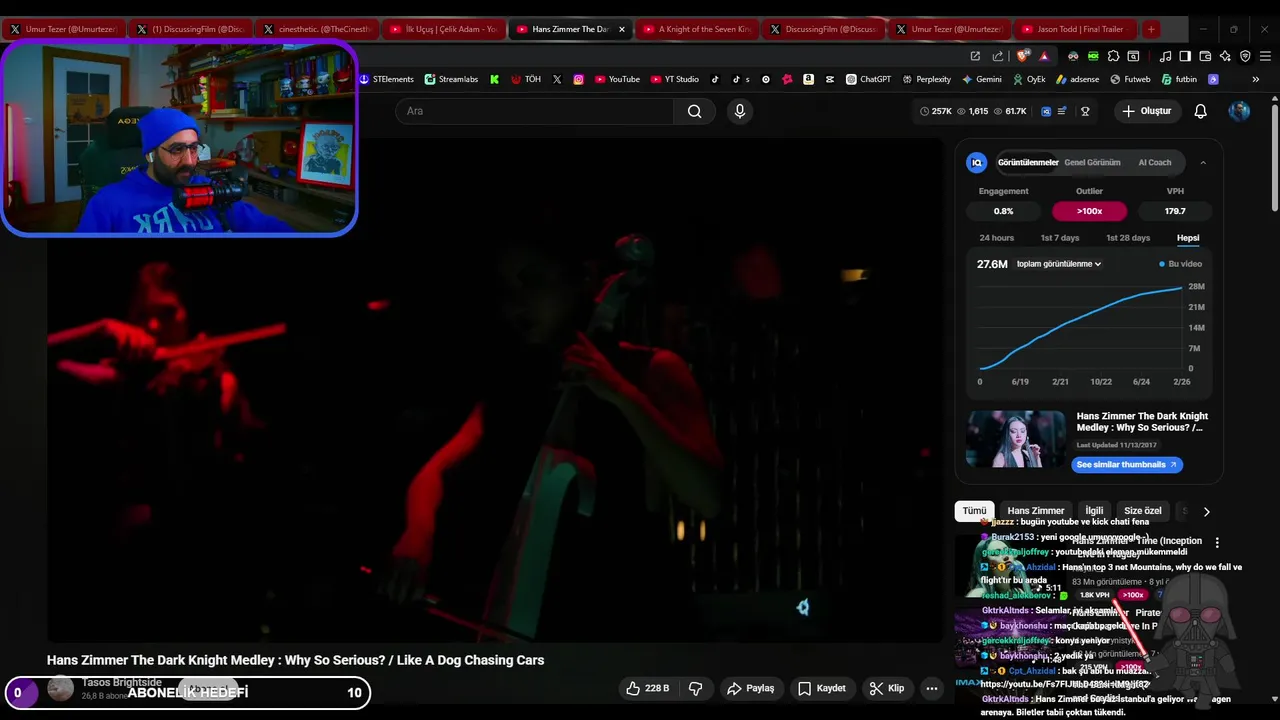Open the Brave Shields lion icon
Image resolution: width=1280 pixels, height=720 pixels.
click(1022, 56)
